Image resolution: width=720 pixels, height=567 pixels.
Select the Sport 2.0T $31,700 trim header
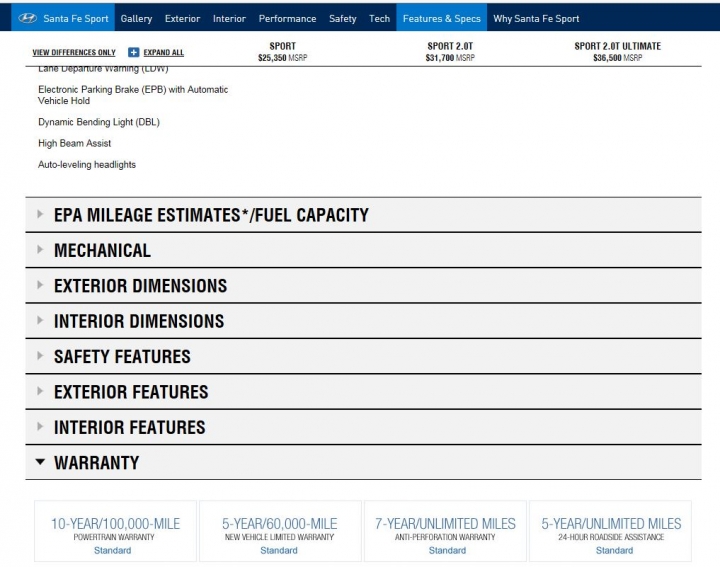pyautogui.click(x=450, y=51)
